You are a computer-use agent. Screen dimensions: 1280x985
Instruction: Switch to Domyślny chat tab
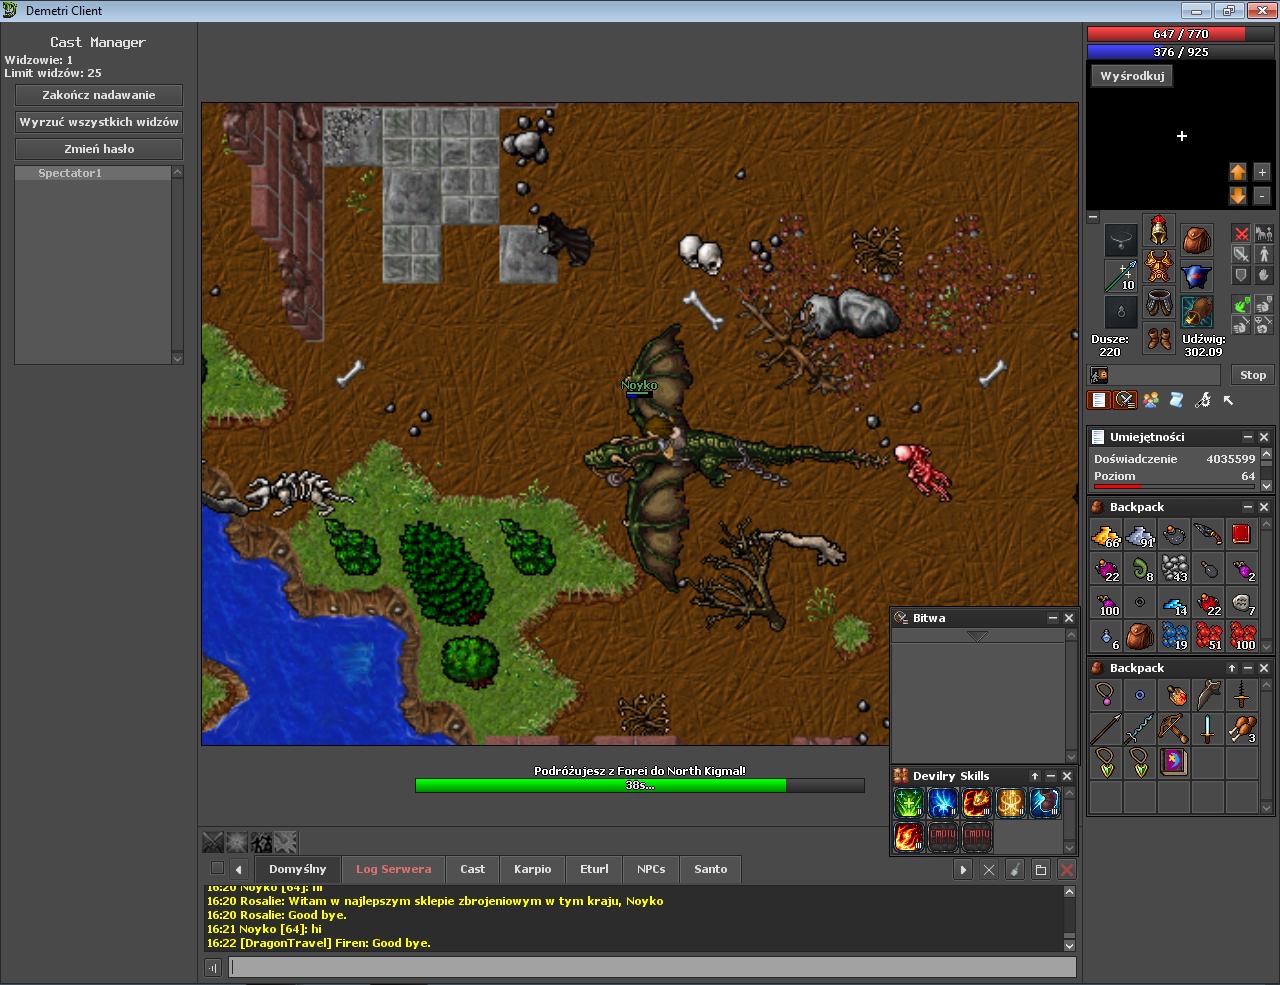298,869
